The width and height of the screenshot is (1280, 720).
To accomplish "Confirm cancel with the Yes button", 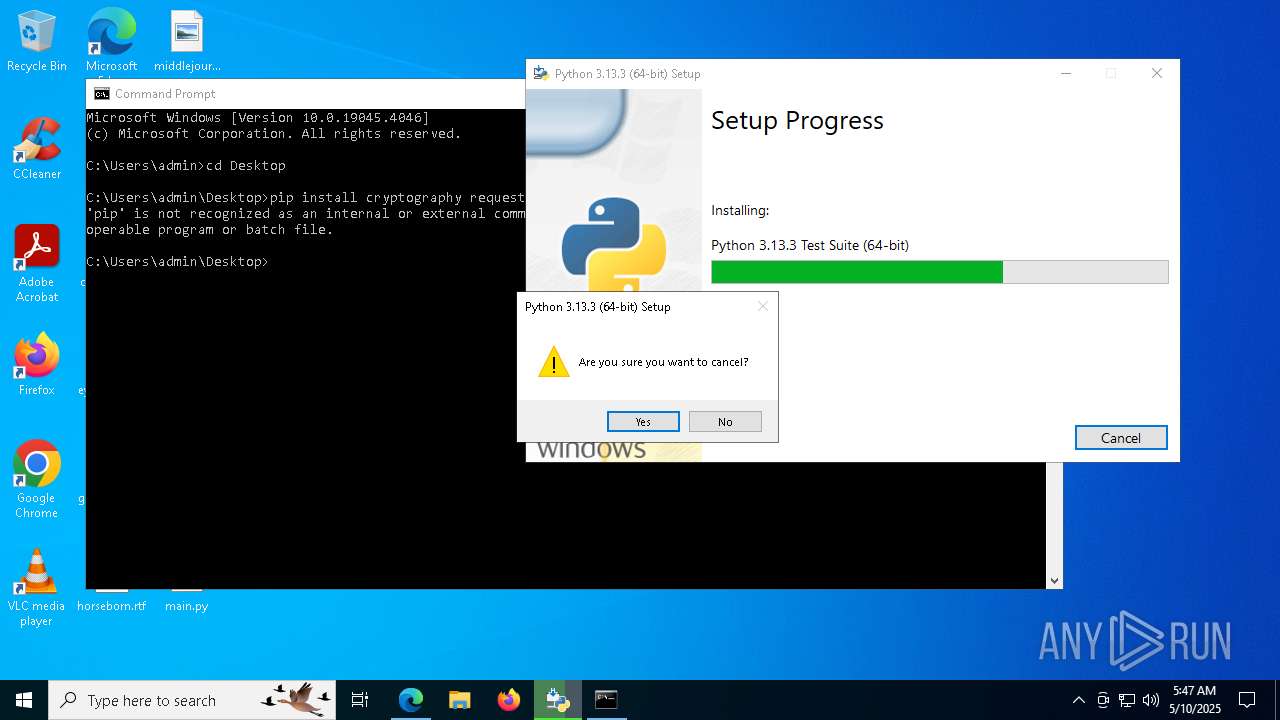I will [643, 422].
